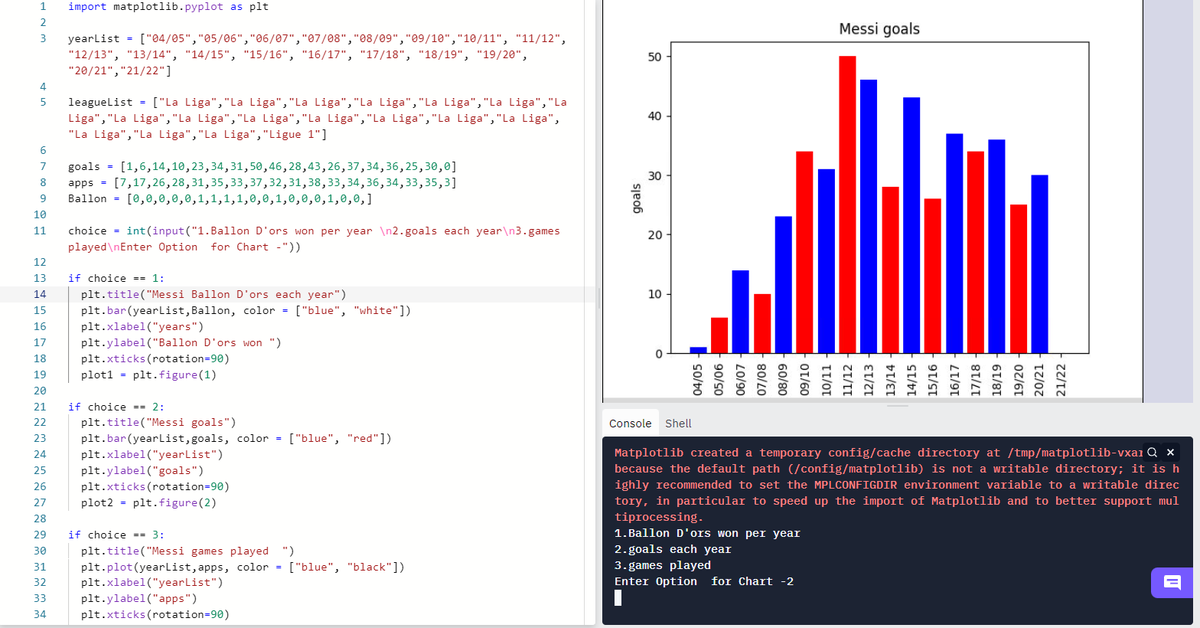1200x628 pixels.
Task: Click the plt.bar(yearList,goals...) line
Action: point(235,438)
